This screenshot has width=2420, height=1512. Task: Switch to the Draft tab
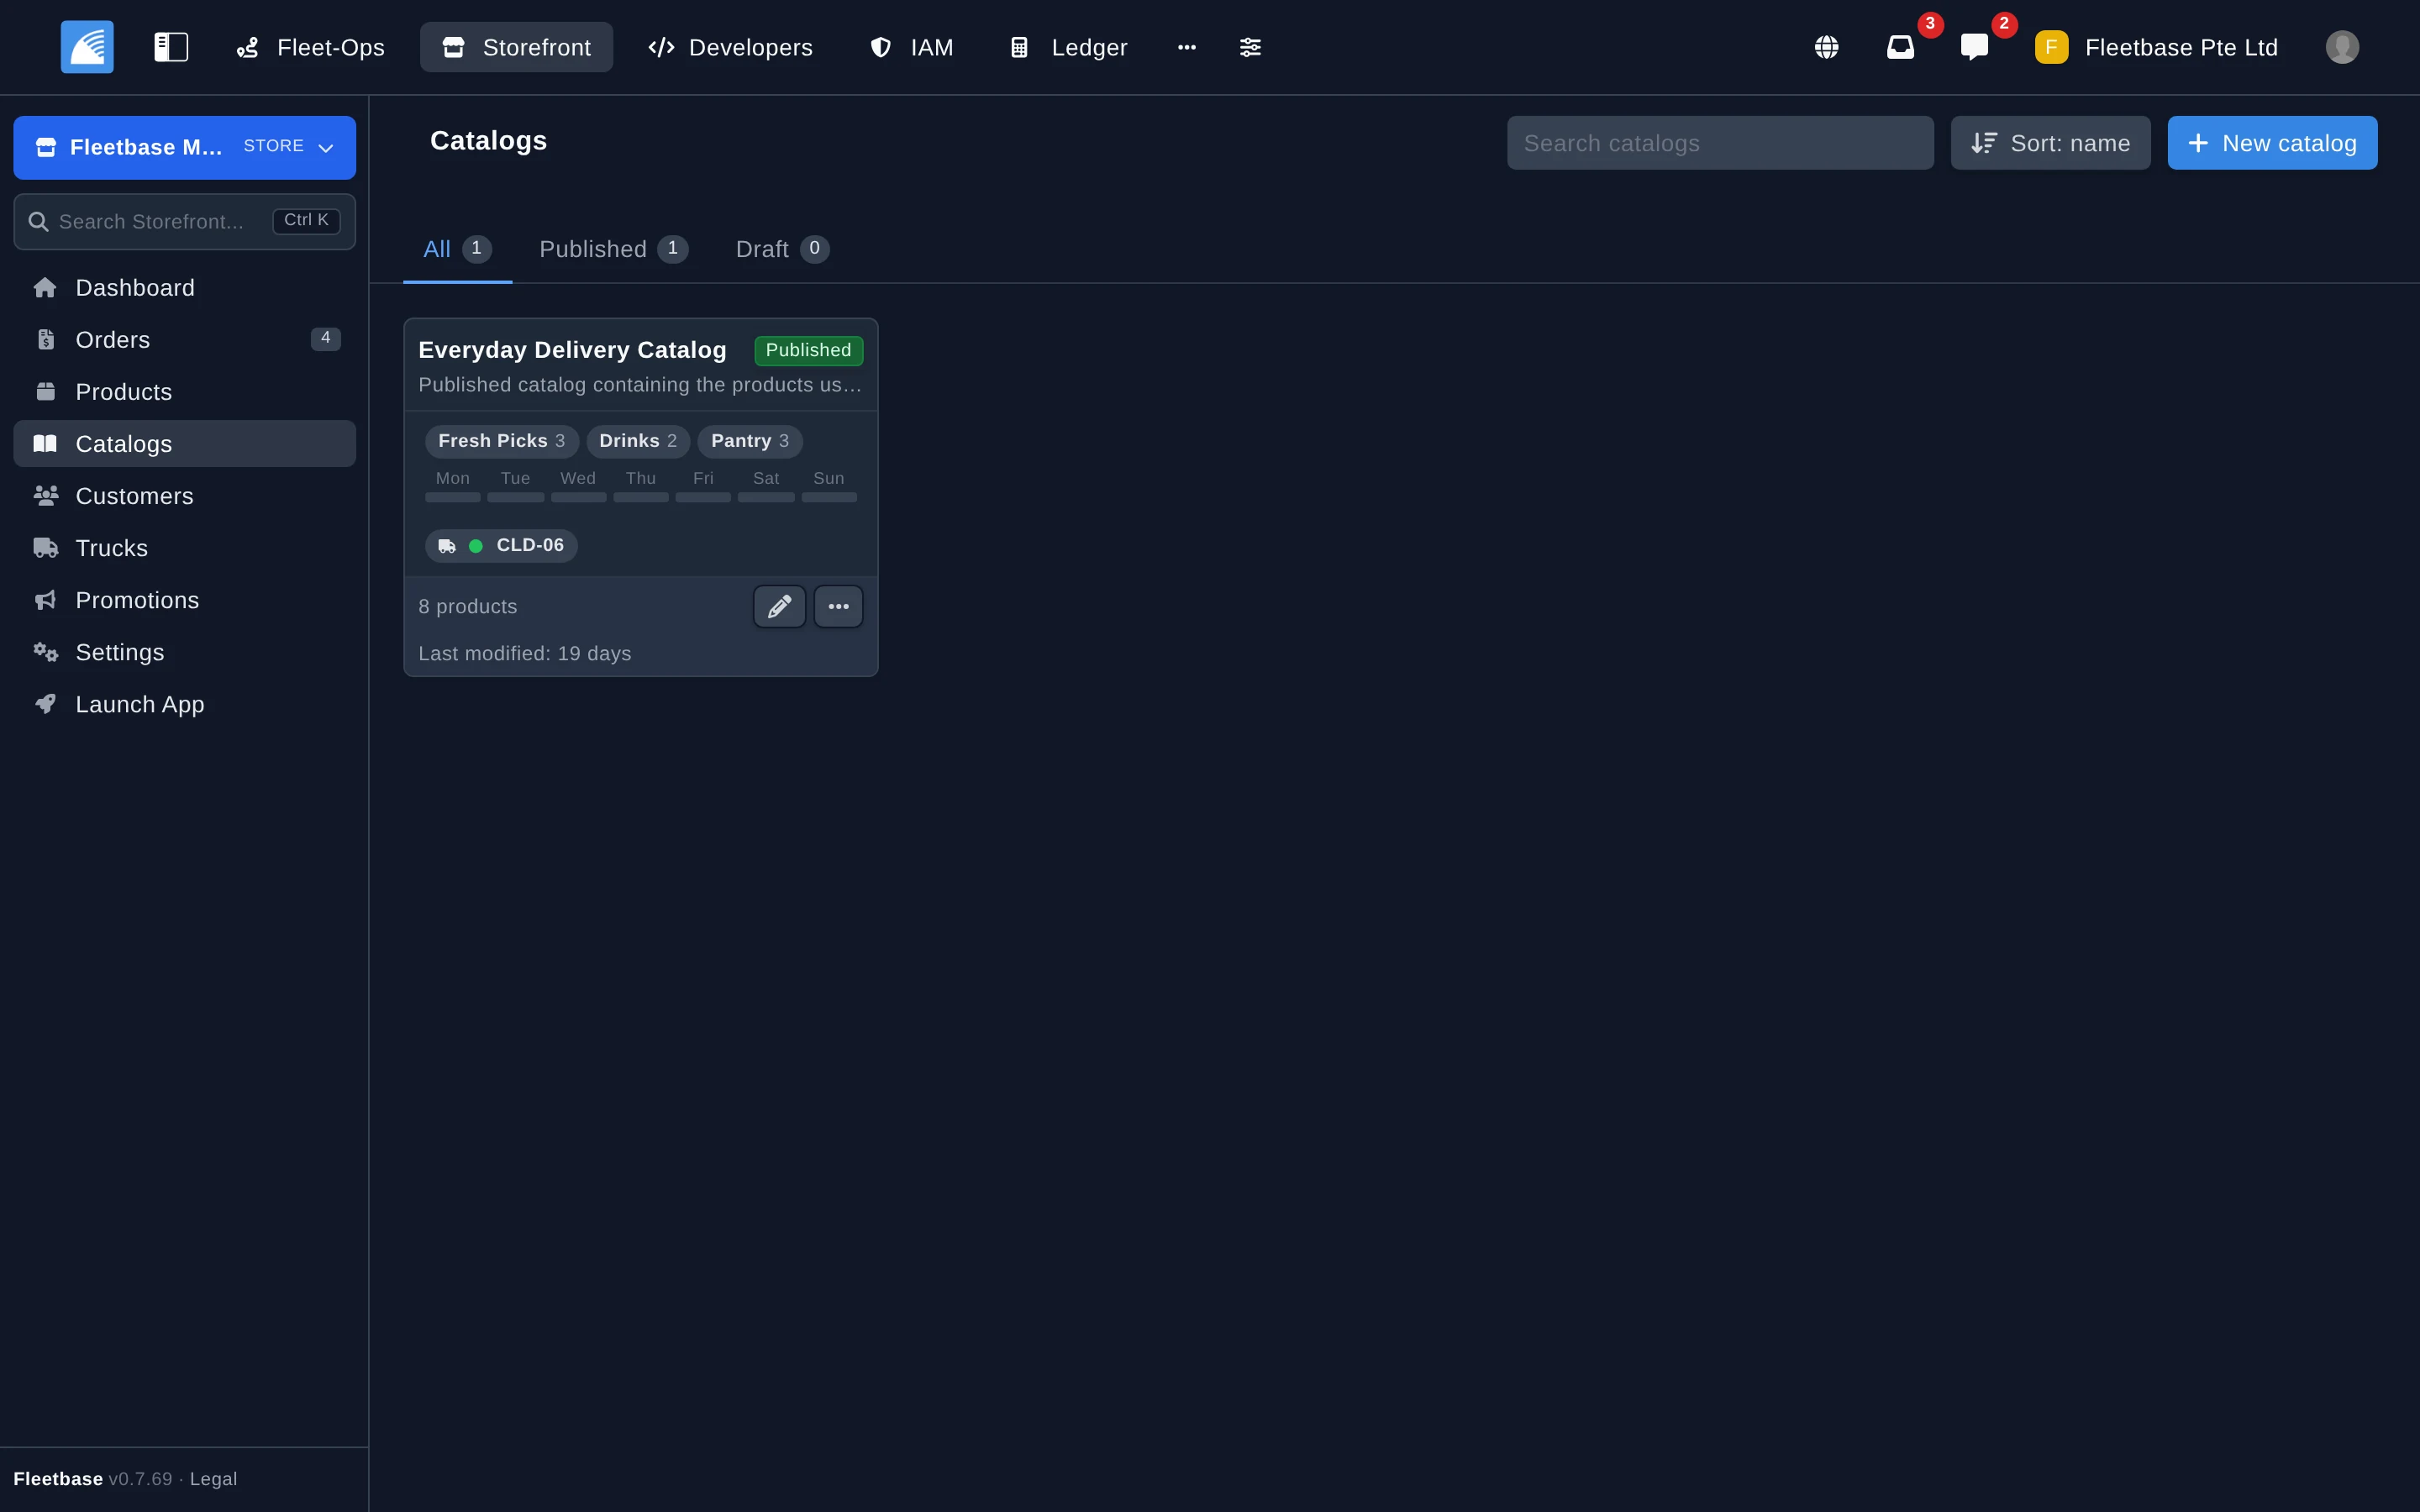coord(782,249)
